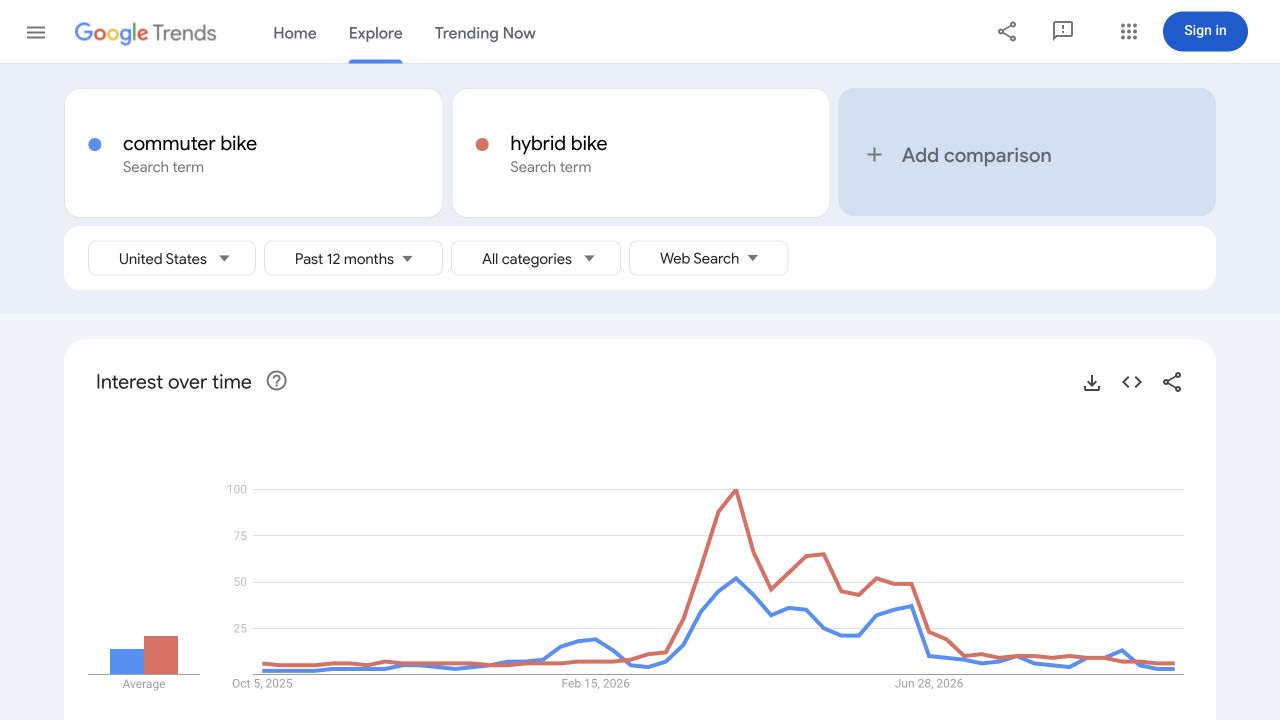
Task: Click the Jun 28, 2026 axis label
Action: pyautogui.click(x=929, y=684)
